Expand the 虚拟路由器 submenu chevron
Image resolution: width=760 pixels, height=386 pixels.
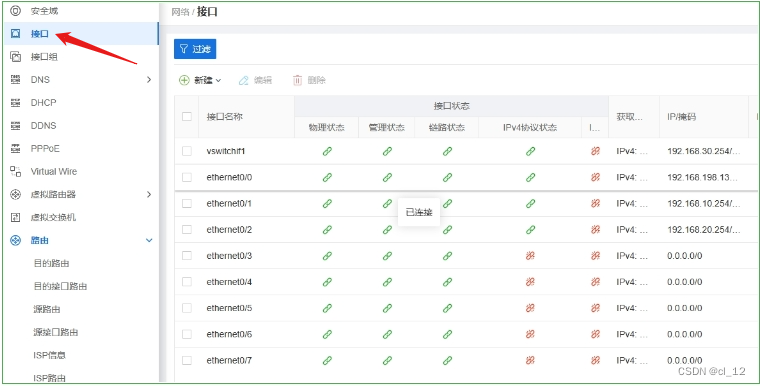click(149, 194)
